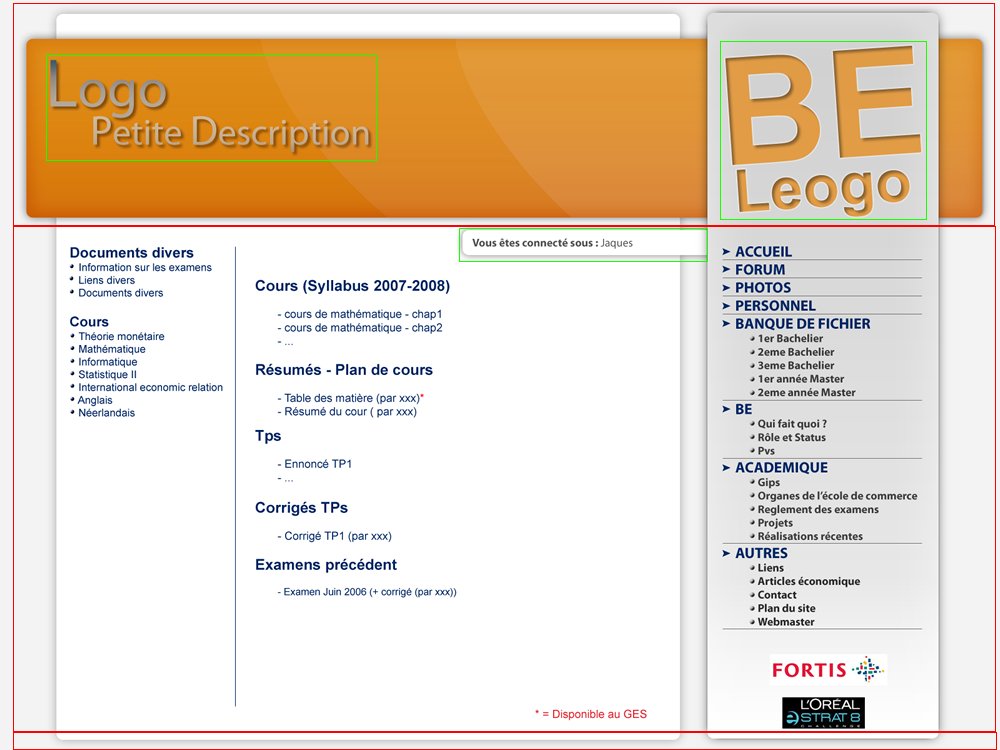
Task: Select the Informatique course
Action: (108, 362)
